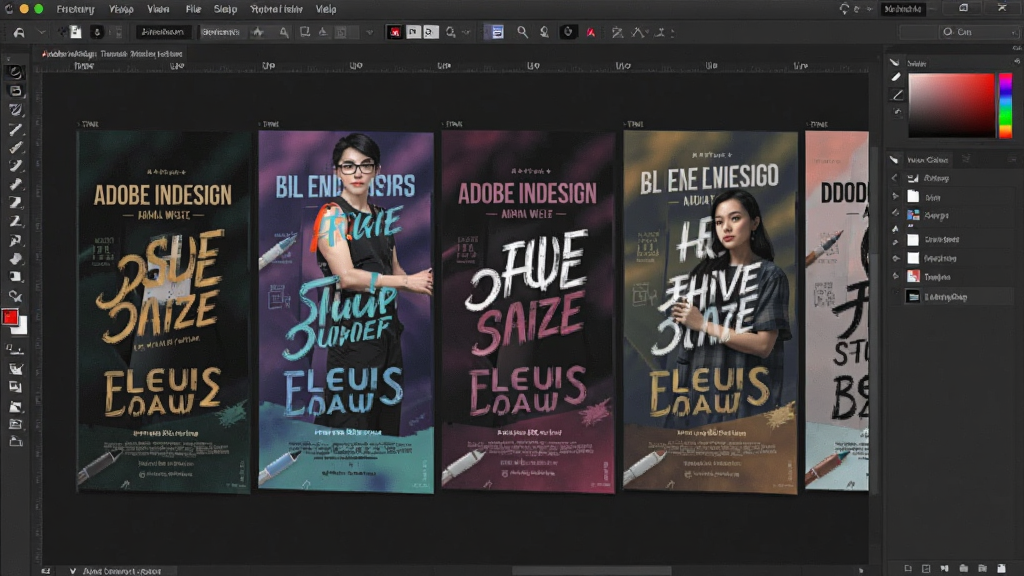Select the teal poster with the woman in glasses

point(346,312)
